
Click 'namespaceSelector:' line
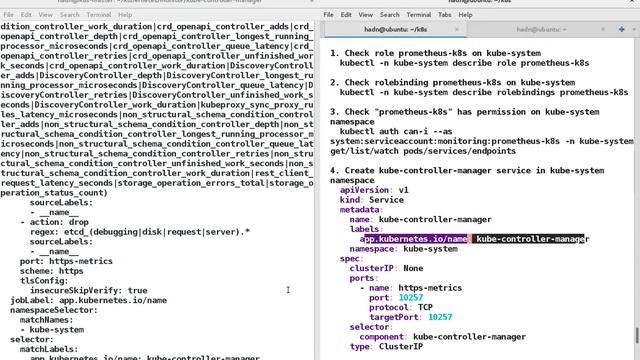tap(54, 310)
